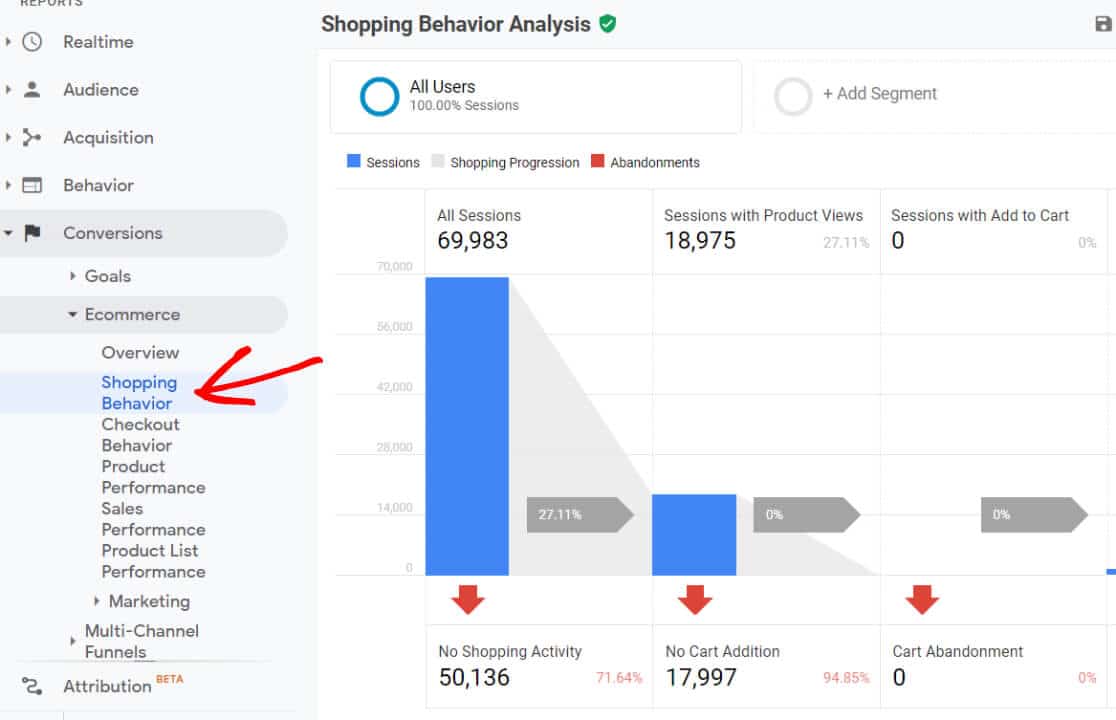Screen dimensions: 1116x720
Task: Collapse the Ecommerce submenu arrow
Action: [73, 314]
